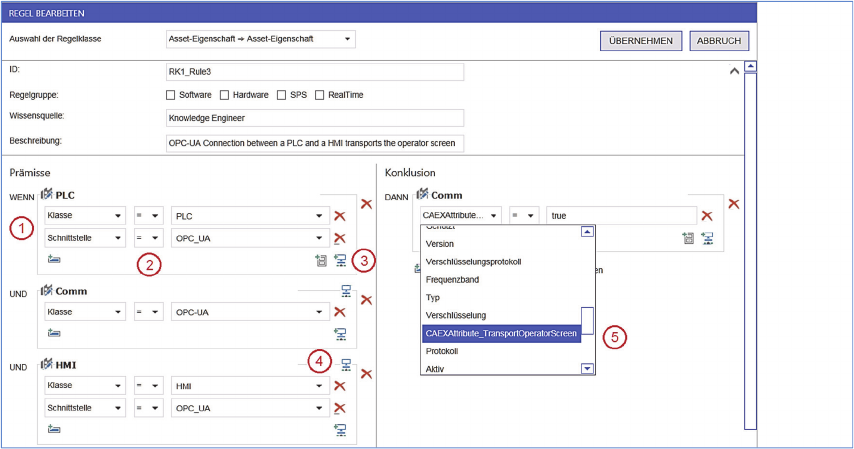Click the ÜBERNEHMEN button
Viewport: 854px width, 449px height.
[x=642, y=41]
